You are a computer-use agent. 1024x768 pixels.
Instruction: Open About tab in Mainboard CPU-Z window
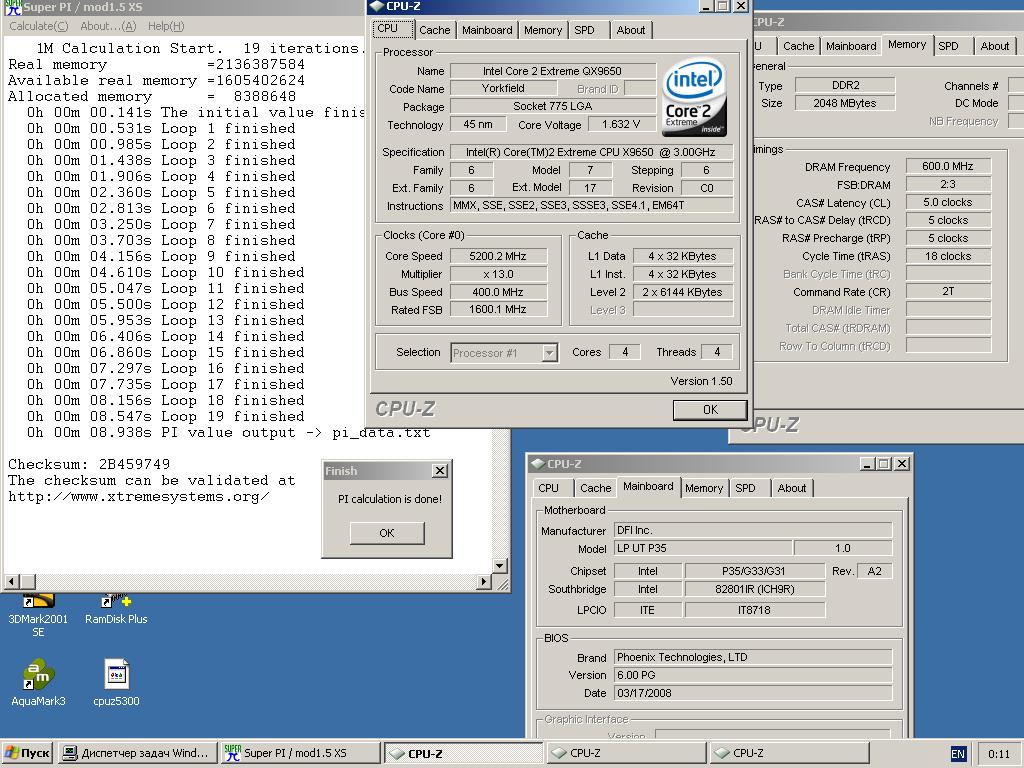pyautogui.click(x=792, y=488)
